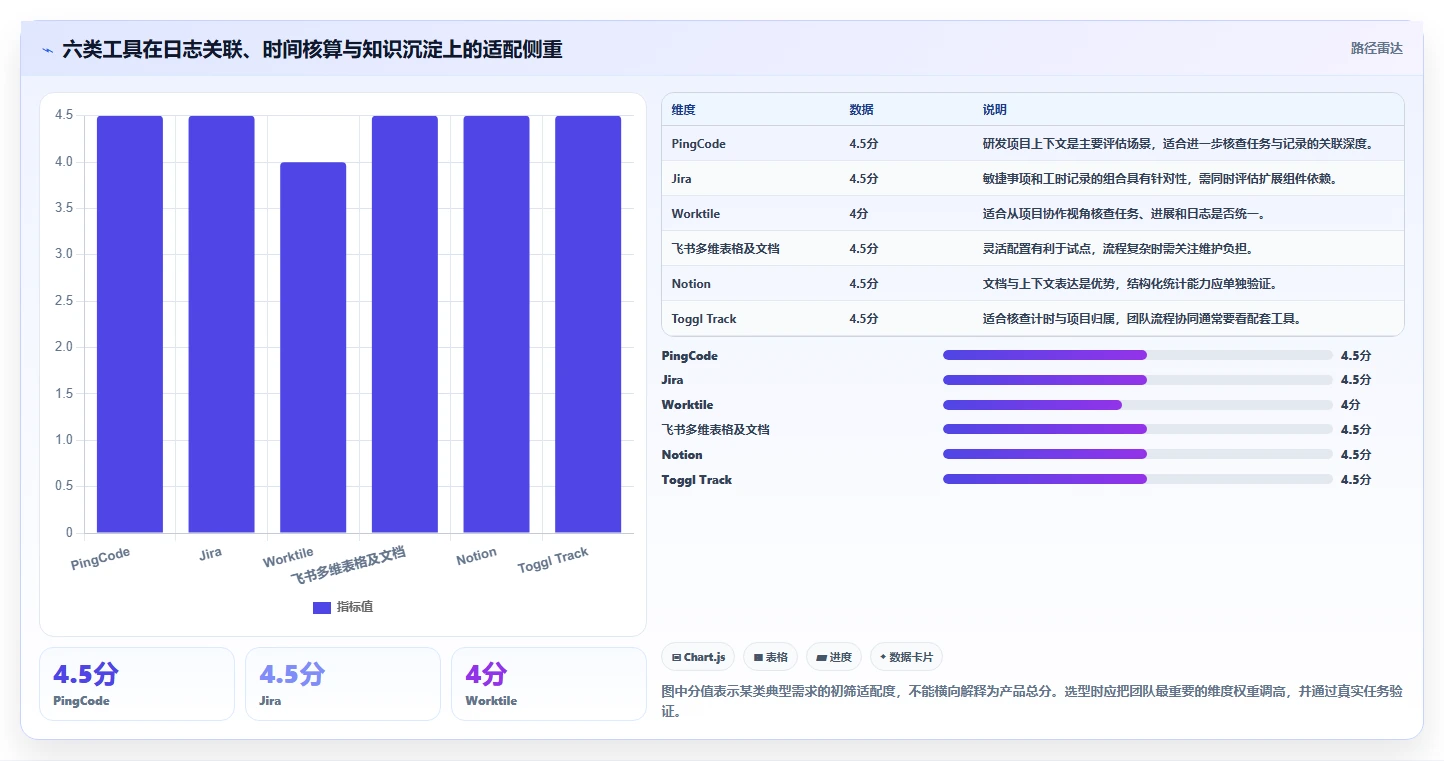This screenshot has height=761, width=1444.
Task: Select the 进度 tag chip
Action: point(834,657)
